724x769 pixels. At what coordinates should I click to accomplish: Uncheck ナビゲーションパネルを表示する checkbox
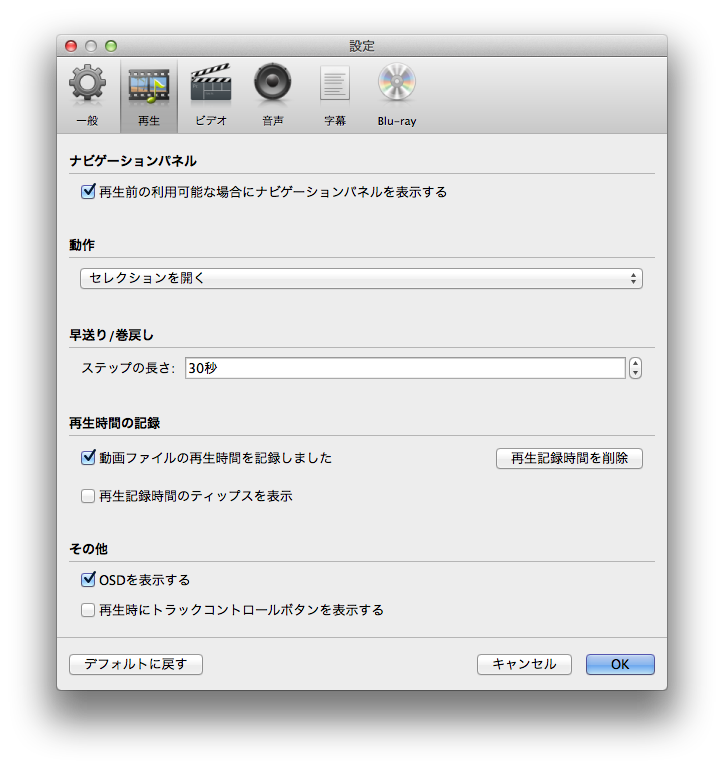point(88,192)
